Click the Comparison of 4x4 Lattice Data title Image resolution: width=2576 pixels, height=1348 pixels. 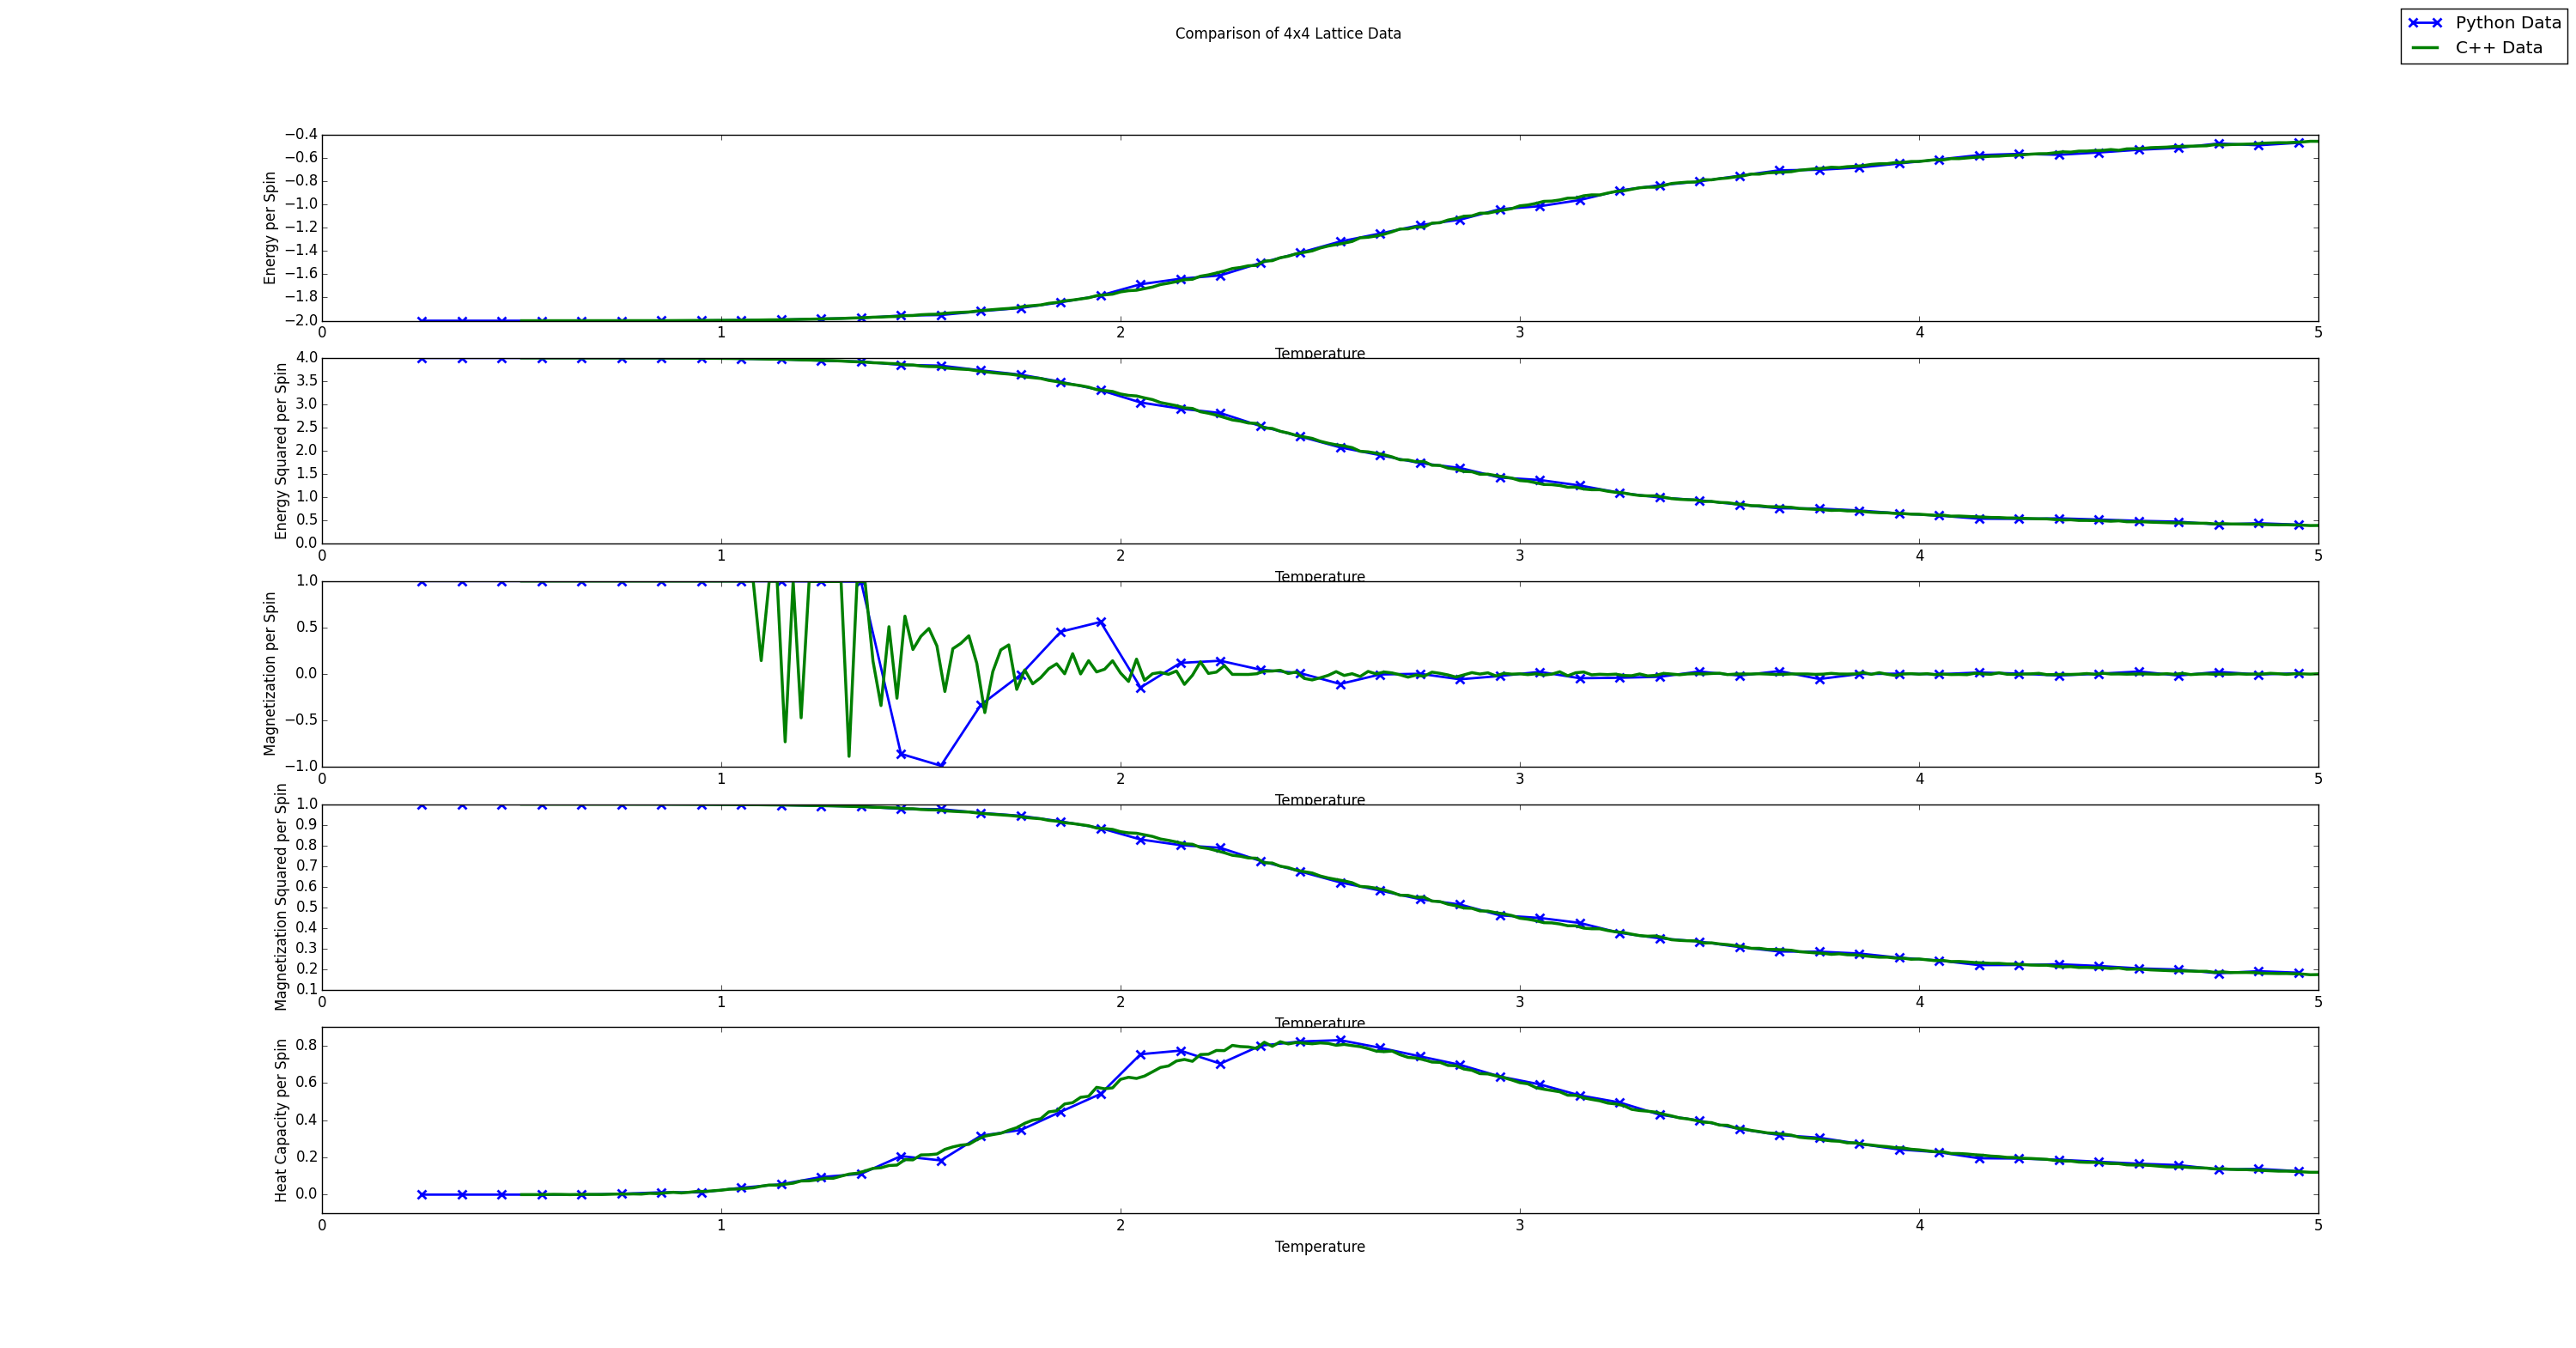[1287, 34]
